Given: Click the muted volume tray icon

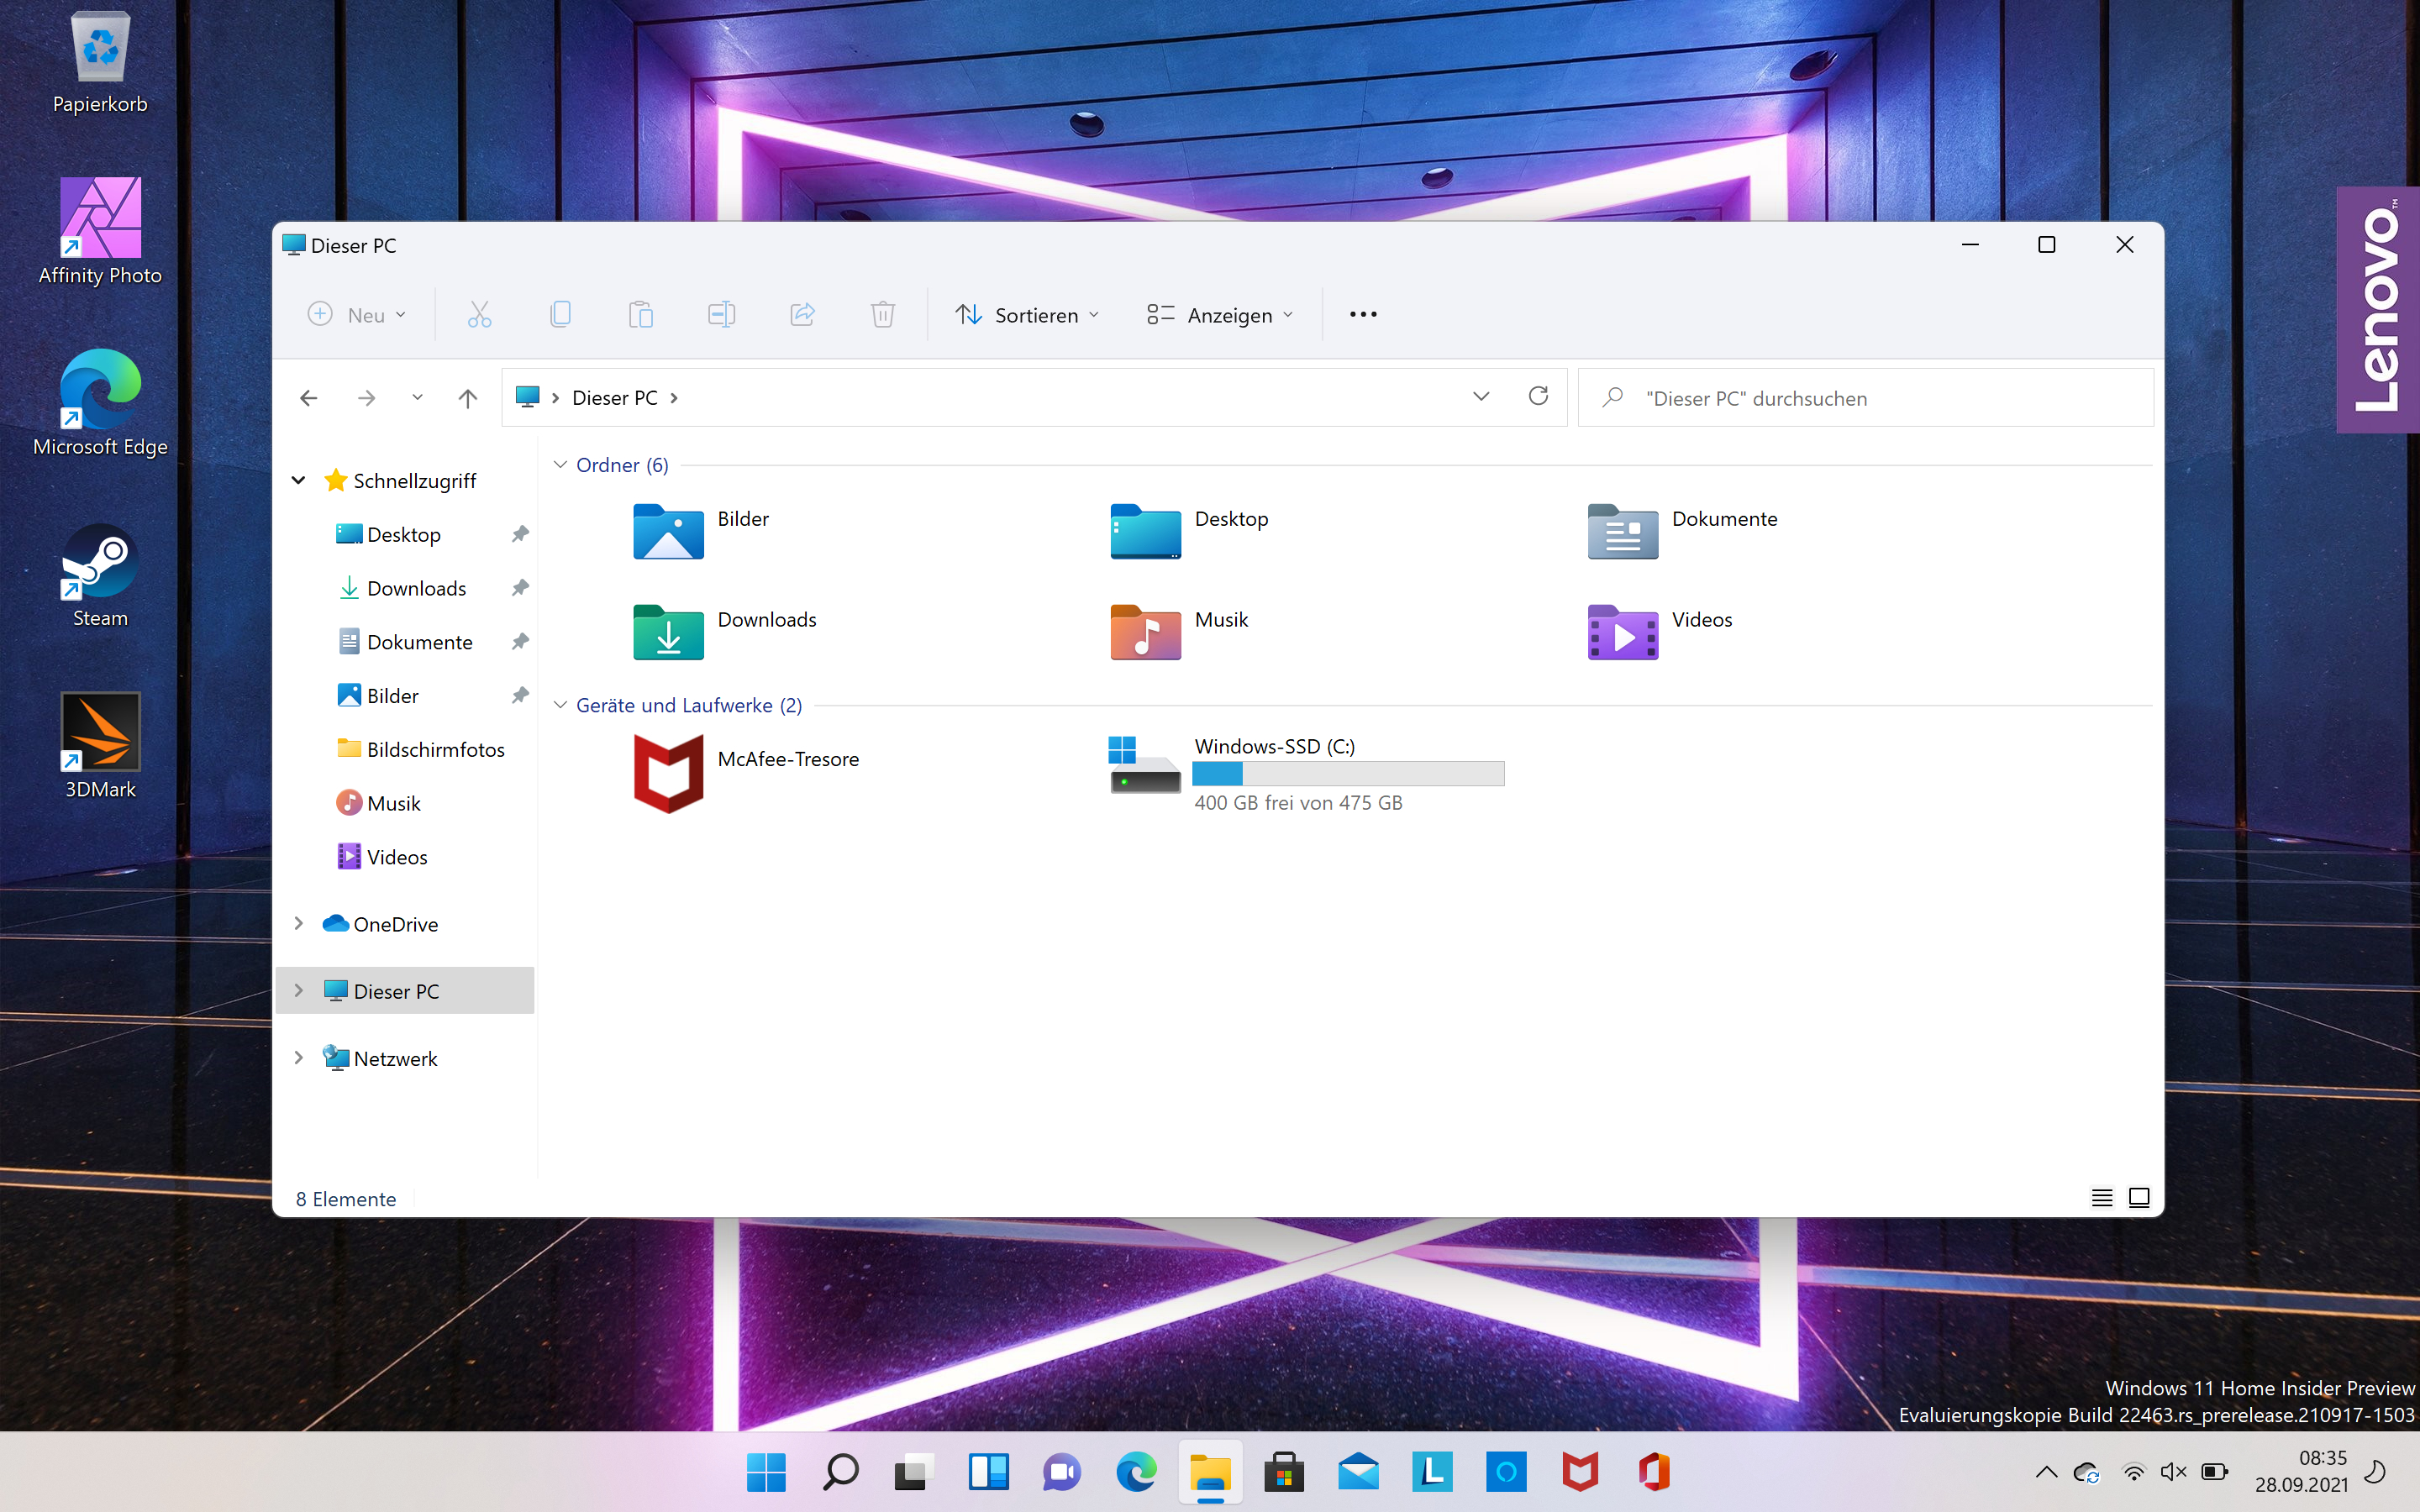Looking at the screenshot, I should [2173, 1472].
